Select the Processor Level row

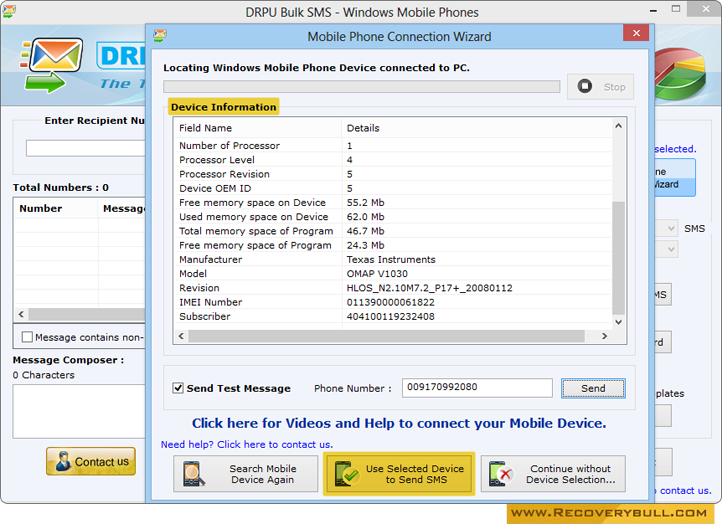pos(393,160)
